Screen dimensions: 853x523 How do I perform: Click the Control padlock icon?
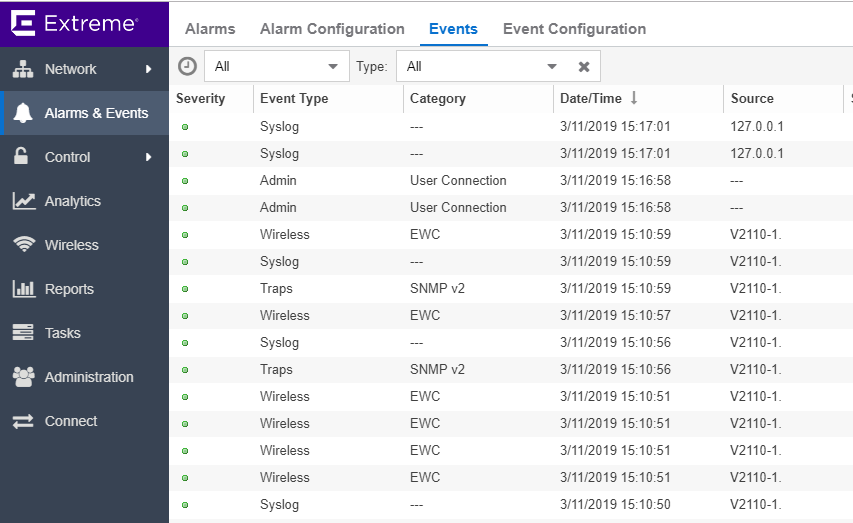pos(23,157)
